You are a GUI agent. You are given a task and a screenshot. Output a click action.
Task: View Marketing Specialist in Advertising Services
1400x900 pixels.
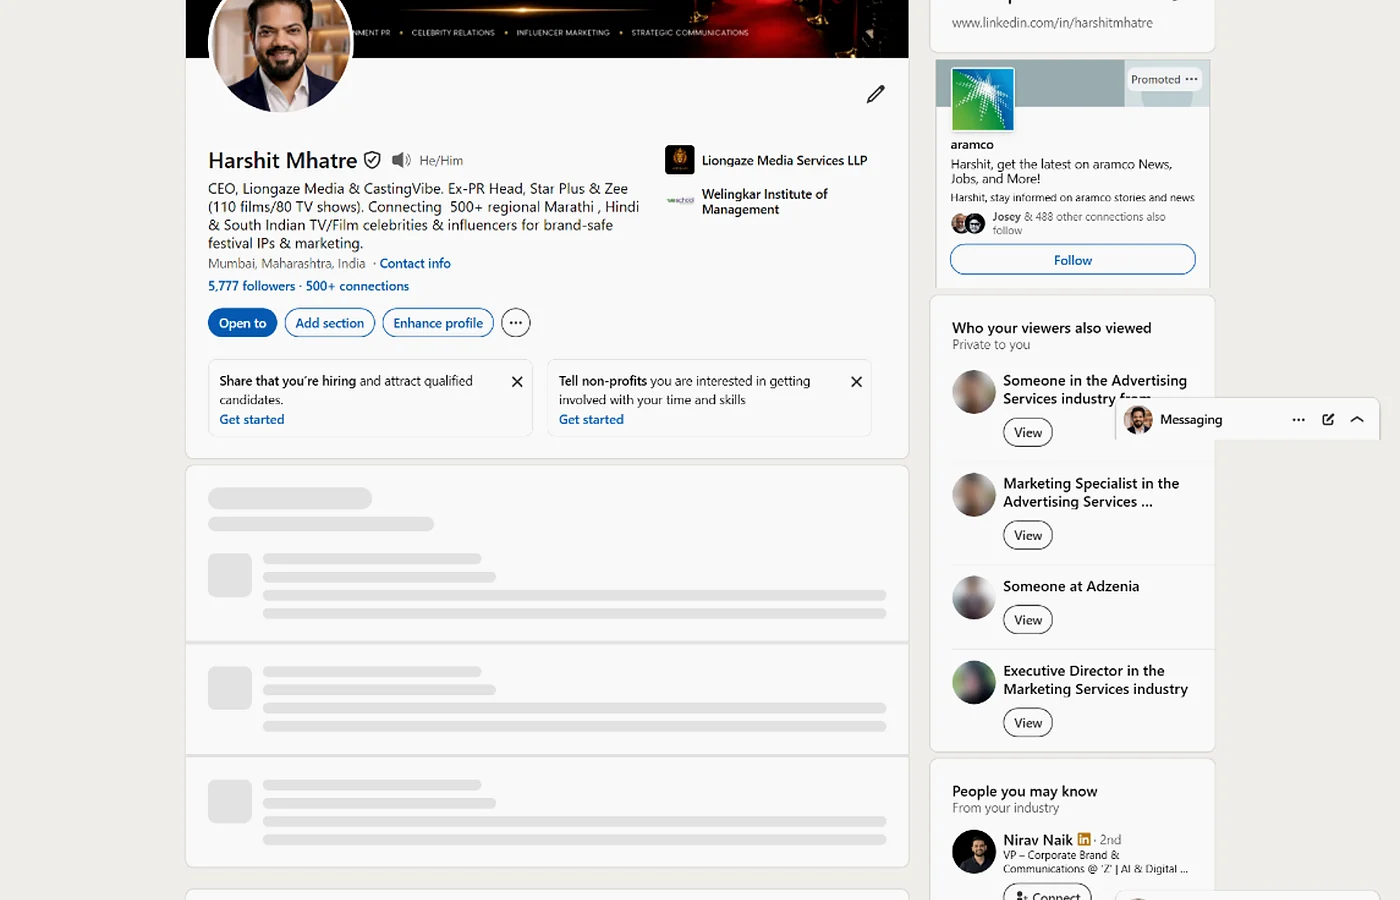(1028, 536)
